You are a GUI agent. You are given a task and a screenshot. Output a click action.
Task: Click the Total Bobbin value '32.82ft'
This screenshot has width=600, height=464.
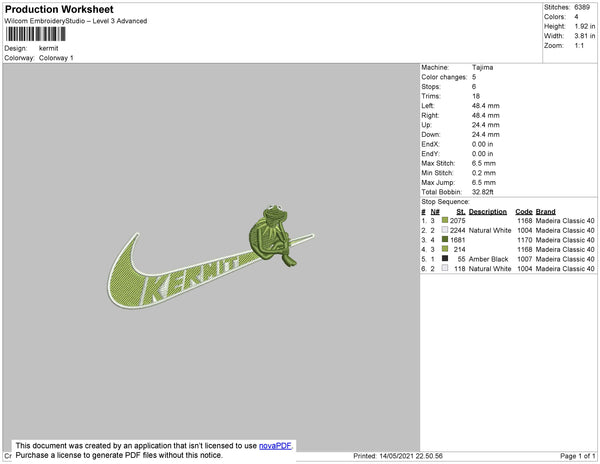pyautogui.click(x=483, y=192)
